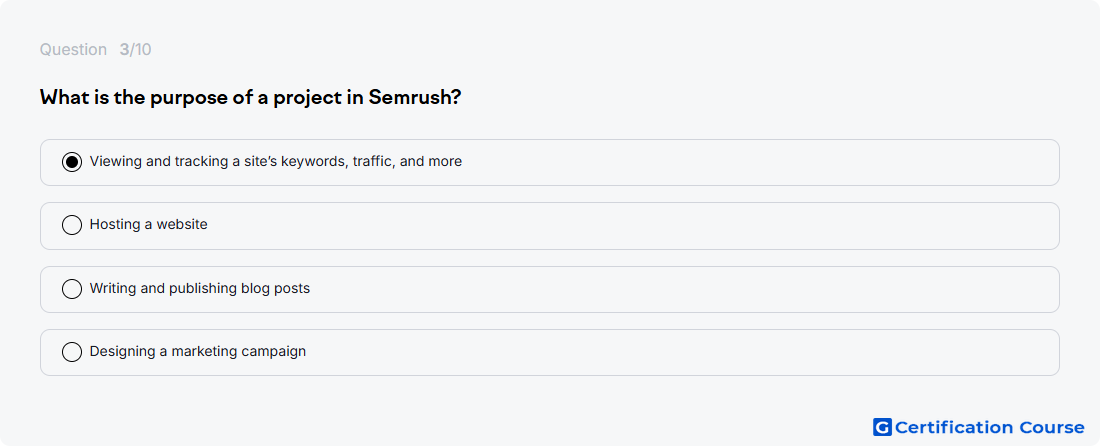Viewport: 1100px width, 446px height.
Task: Click the 'Viewing and tracking a site's keywords' answer text
Action: coord(276,161)
